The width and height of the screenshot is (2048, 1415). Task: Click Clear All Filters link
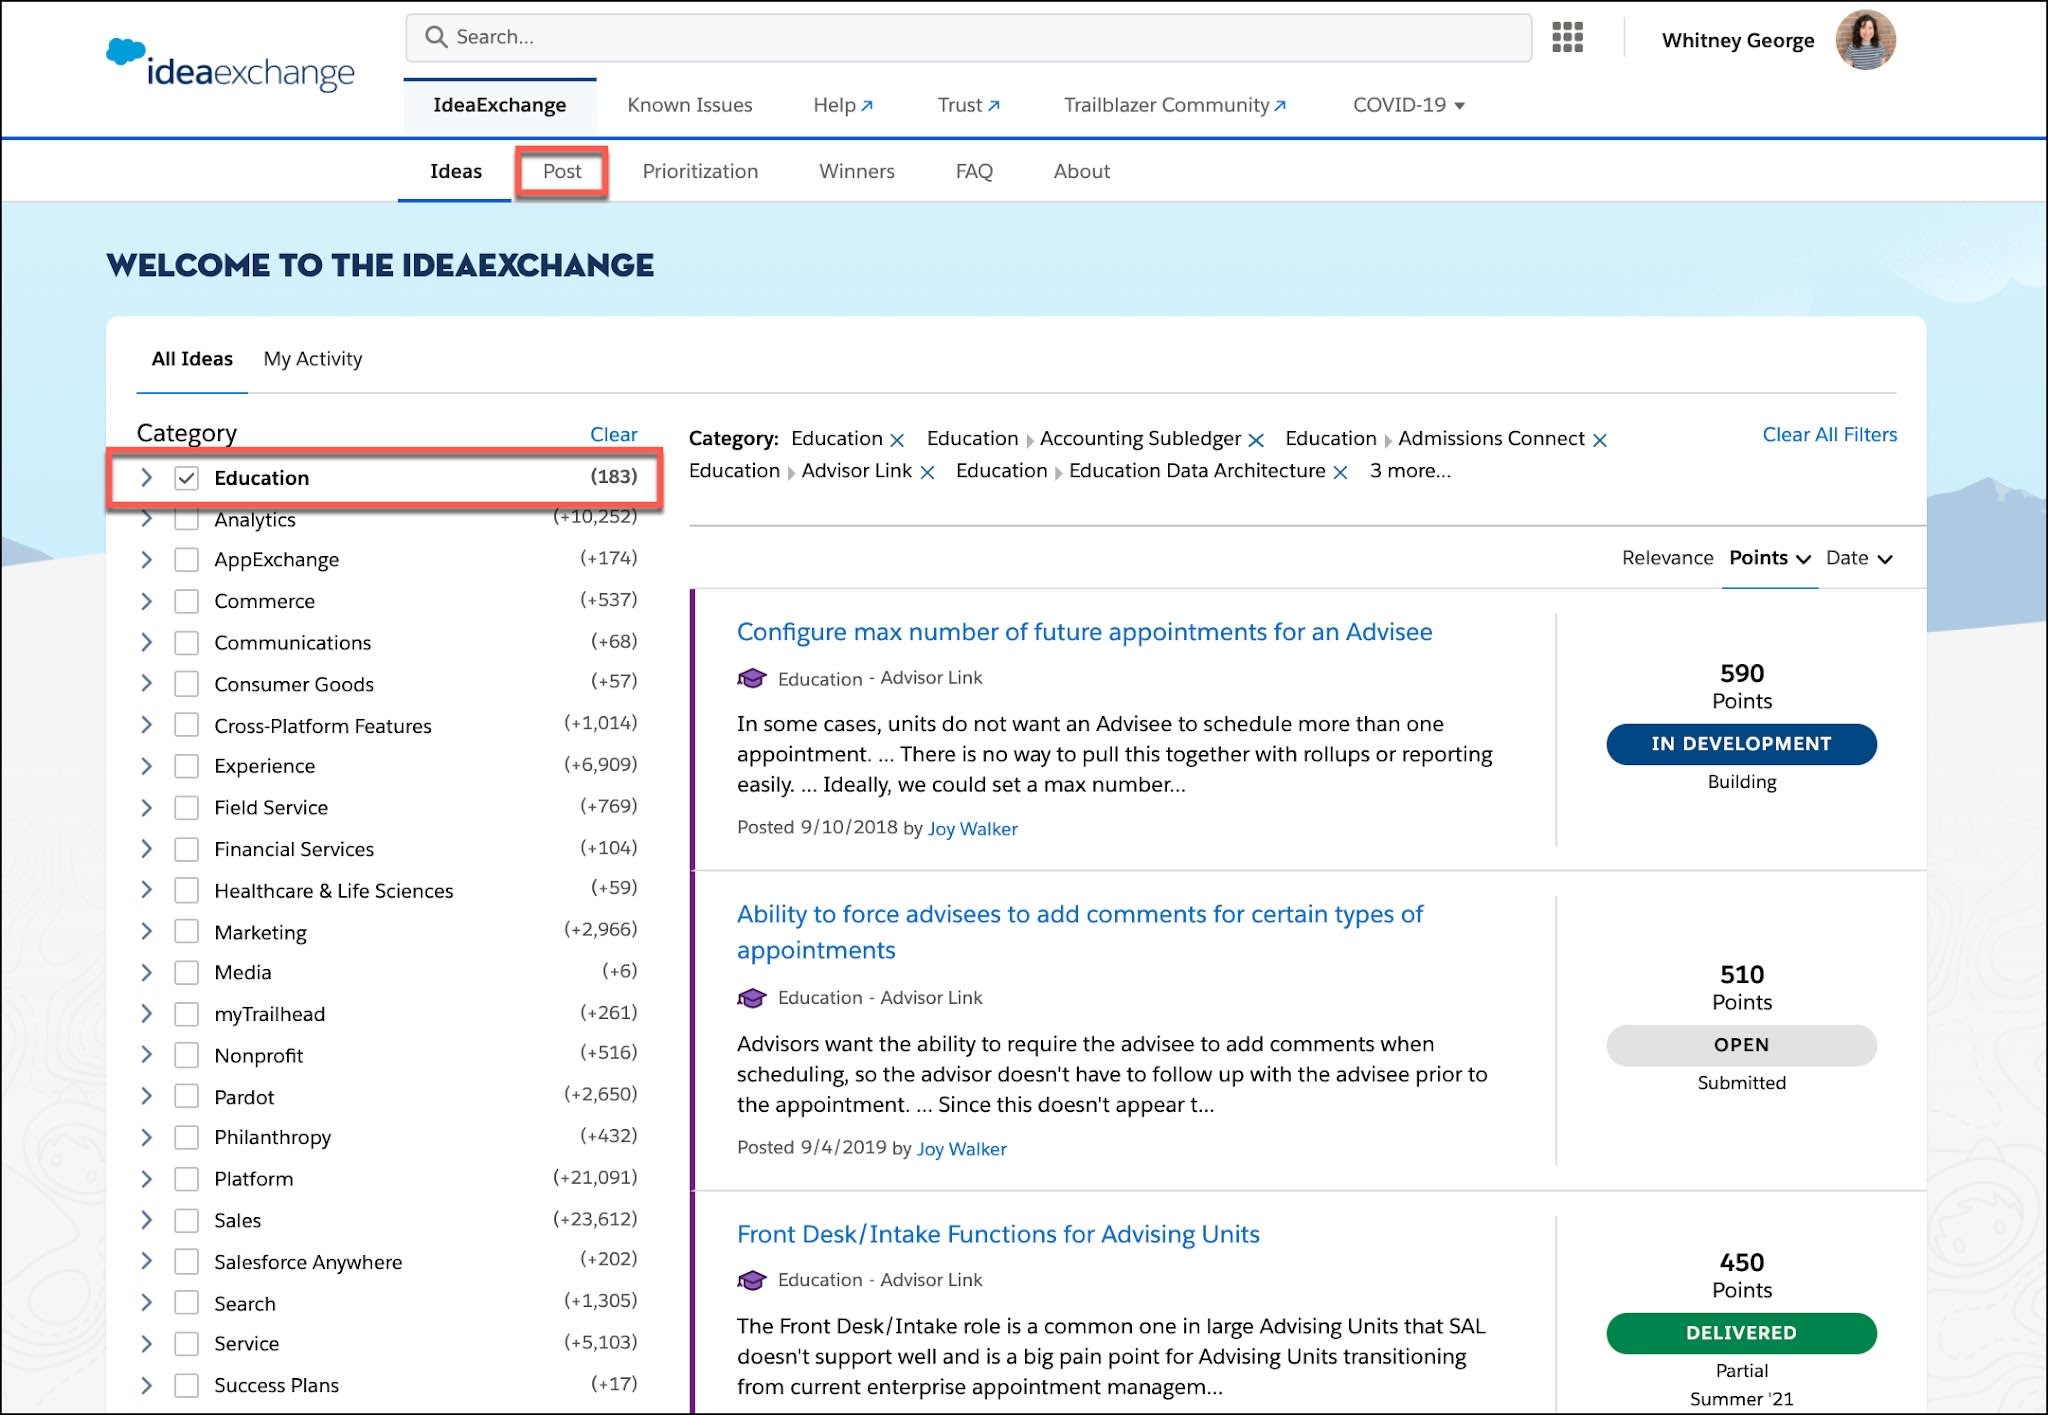coord(1829,434)
